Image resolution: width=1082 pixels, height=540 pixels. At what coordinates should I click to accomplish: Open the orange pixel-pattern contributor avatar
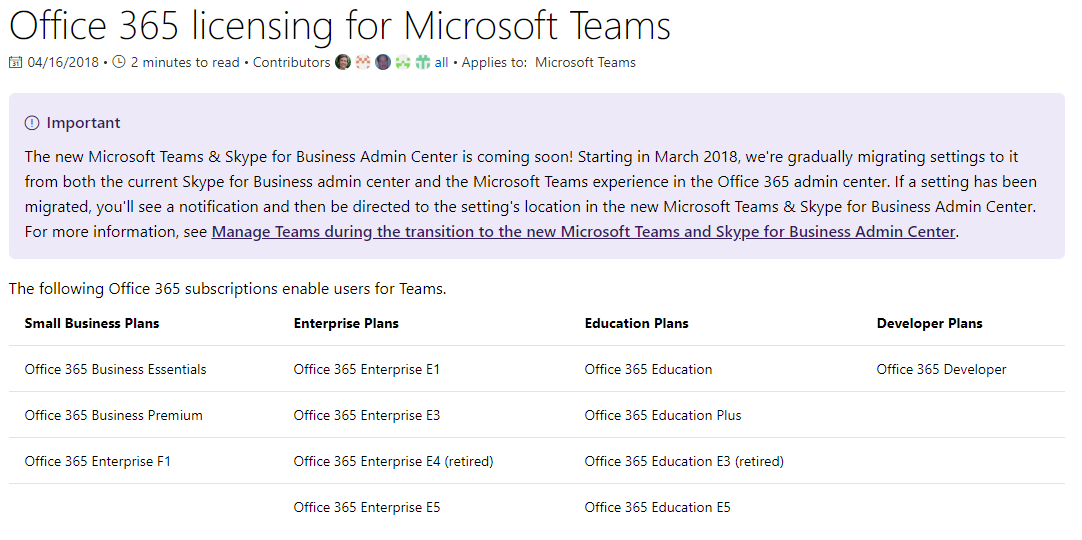click(363, 62)
